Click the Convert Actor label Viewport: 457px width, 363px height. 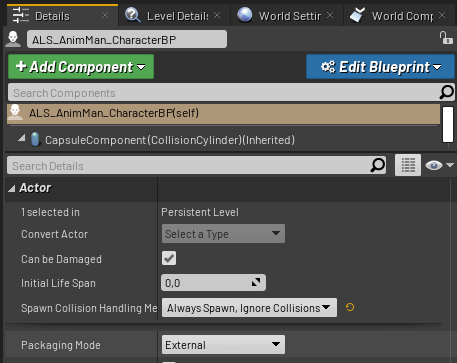tap(55, 234)
